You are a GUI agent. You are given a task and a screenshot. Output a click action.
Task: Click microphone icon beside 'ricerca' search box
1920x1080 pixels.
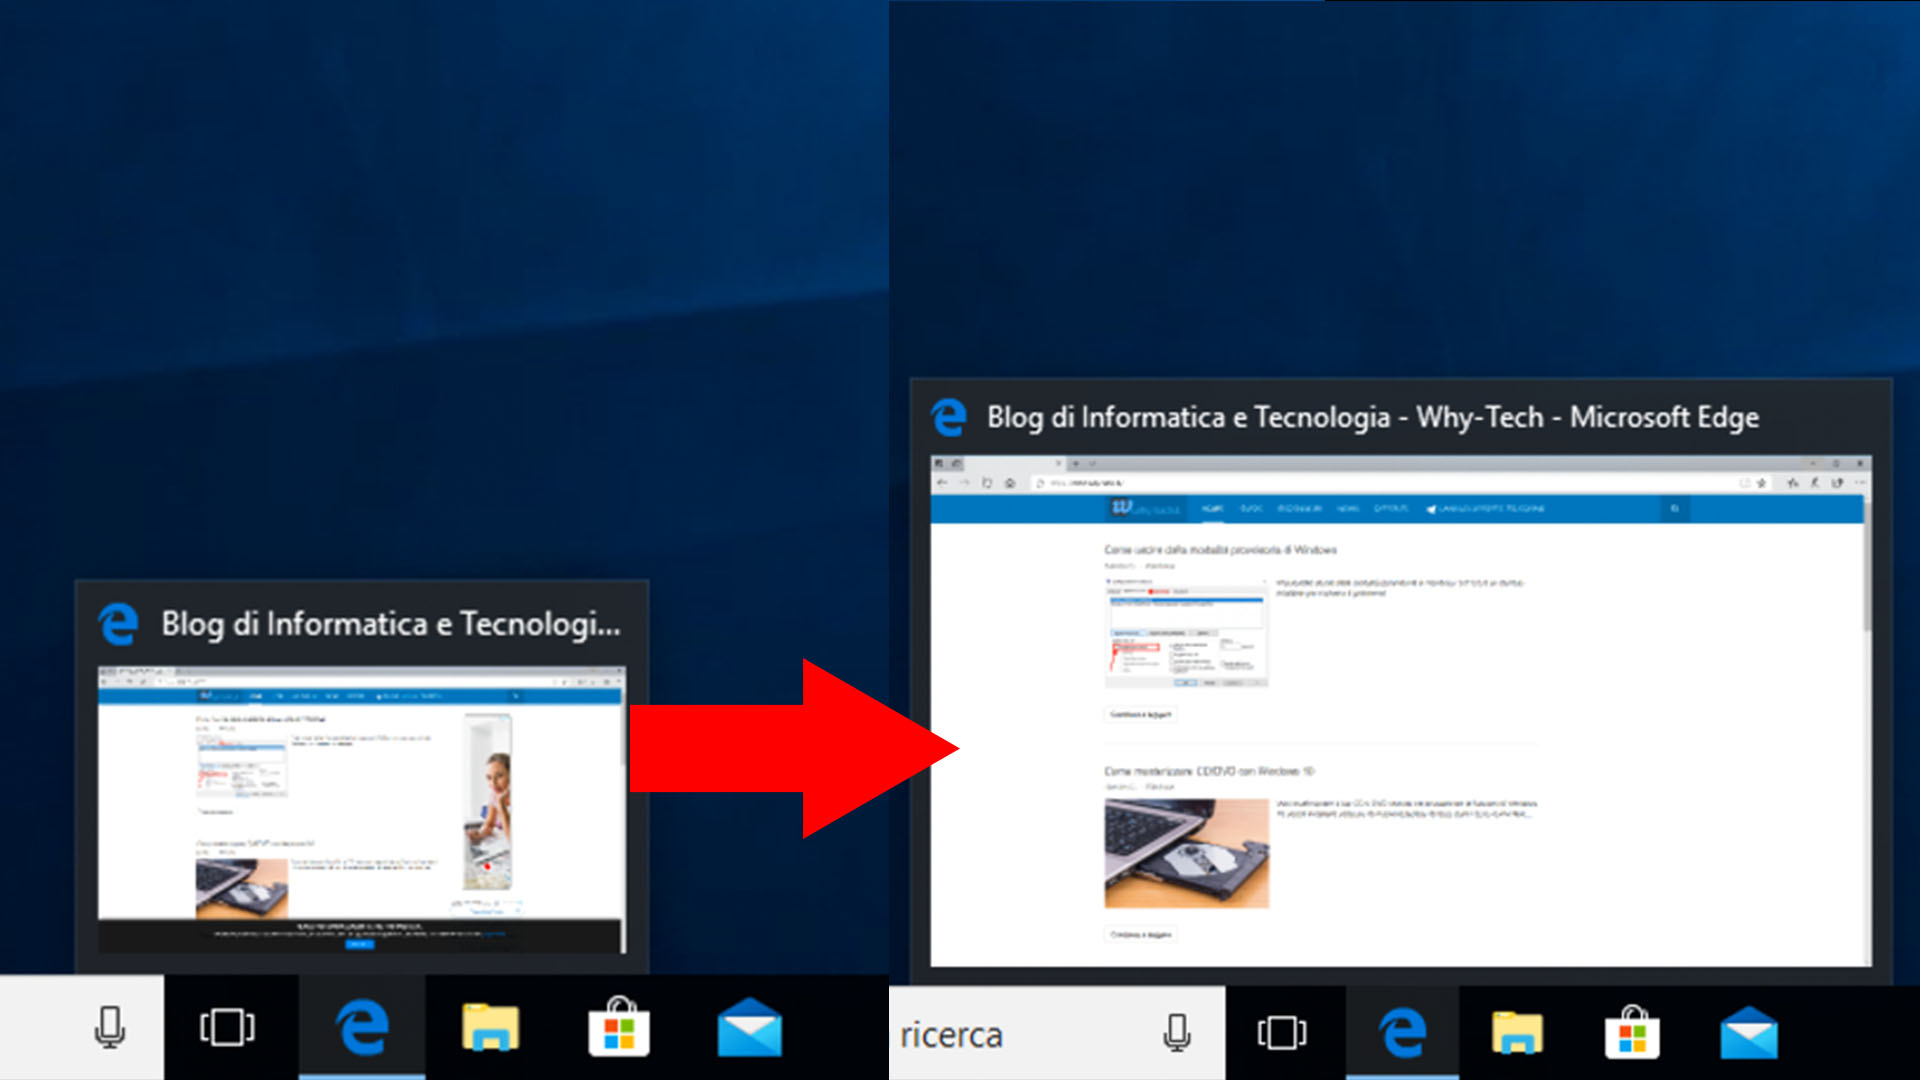[x=1178, y=1034]
